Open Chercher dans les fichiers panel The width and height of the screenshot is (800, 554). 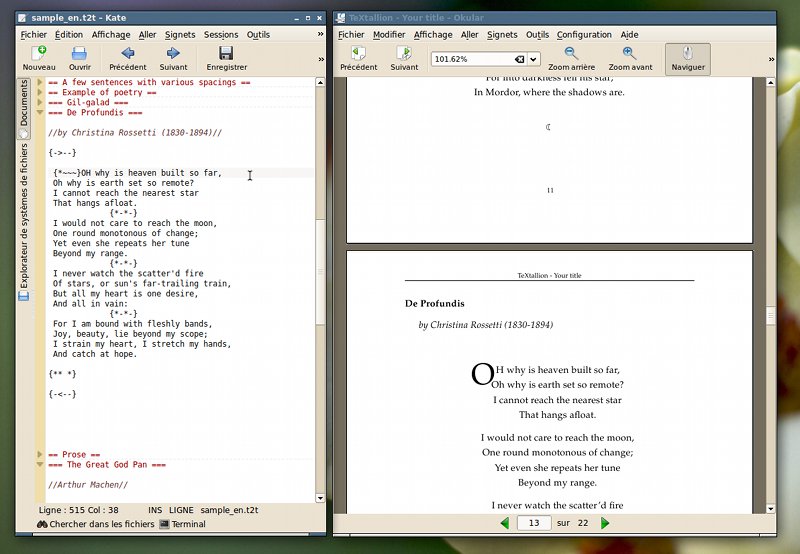point(96,524)
